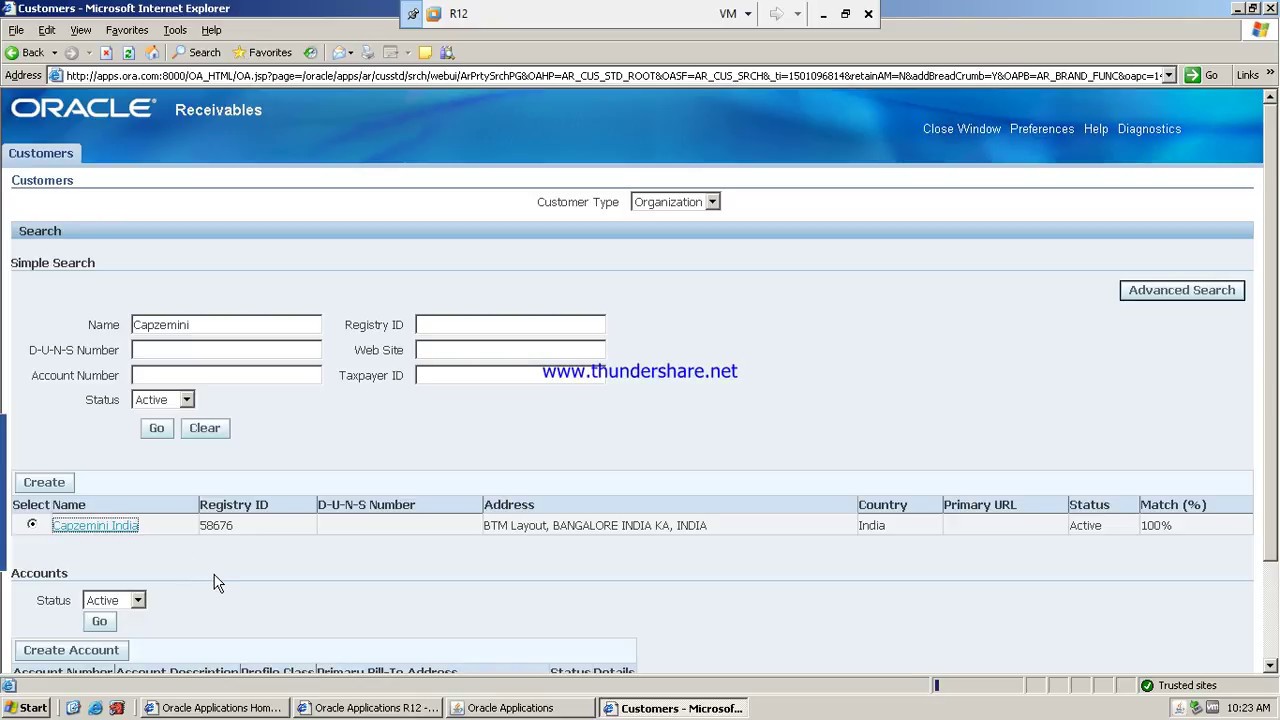Image resolution: width=1280 pixels, height=720 pixels.
Task: Open the Capzemini India customer link
Action: pos(95,525)
